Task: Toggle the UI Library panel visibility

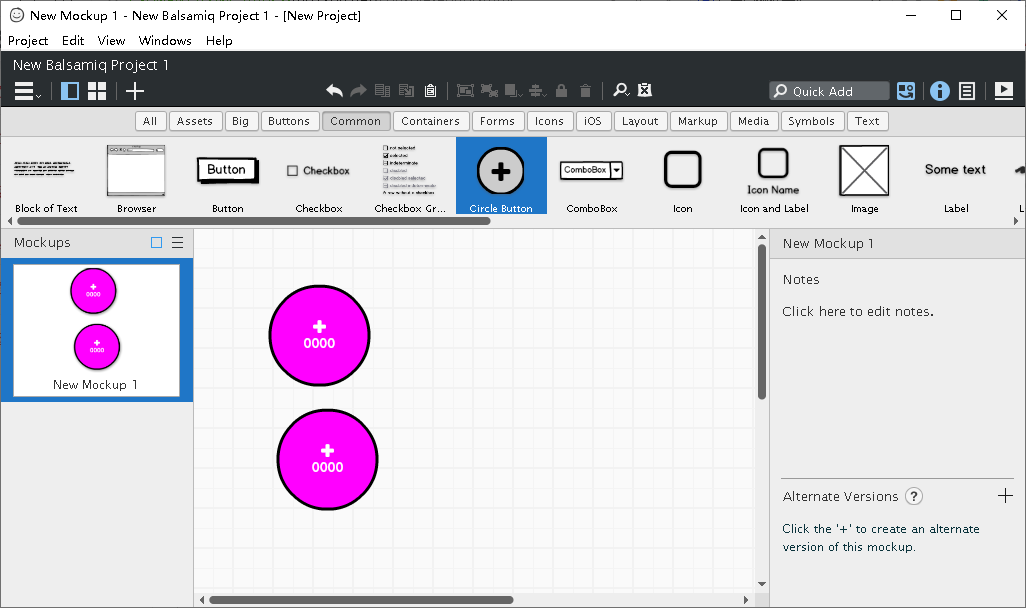Action: pos(69,90)
